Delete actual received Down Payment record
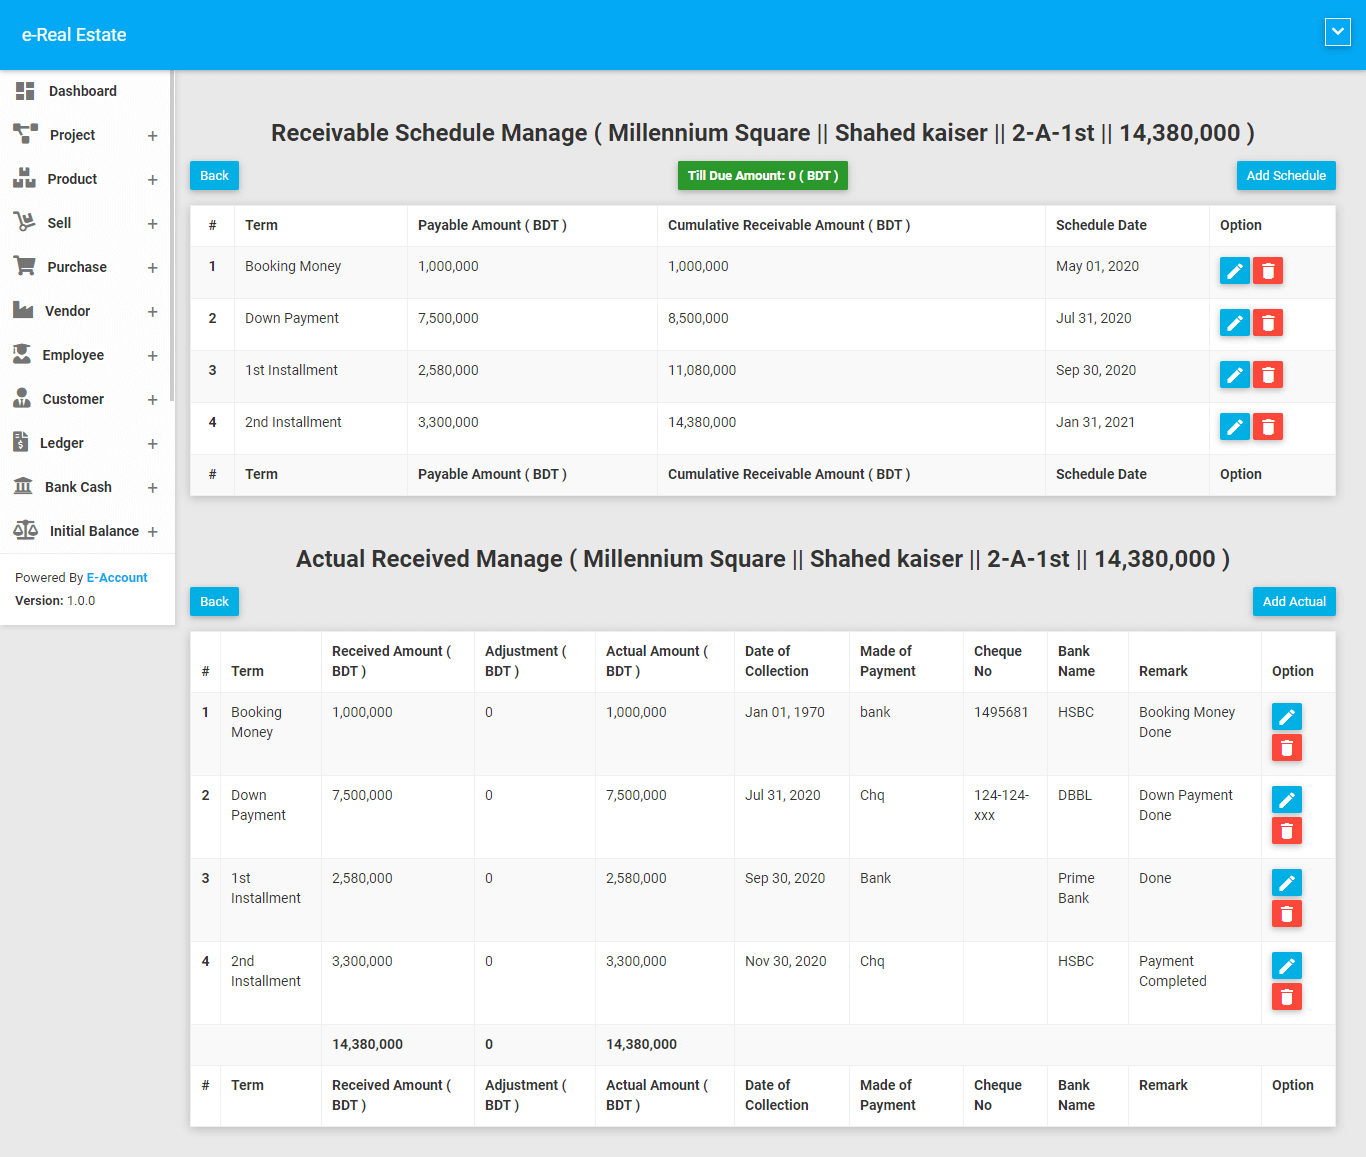The height and width of the screenshot is (1157, 1366). pos(1286,831)
